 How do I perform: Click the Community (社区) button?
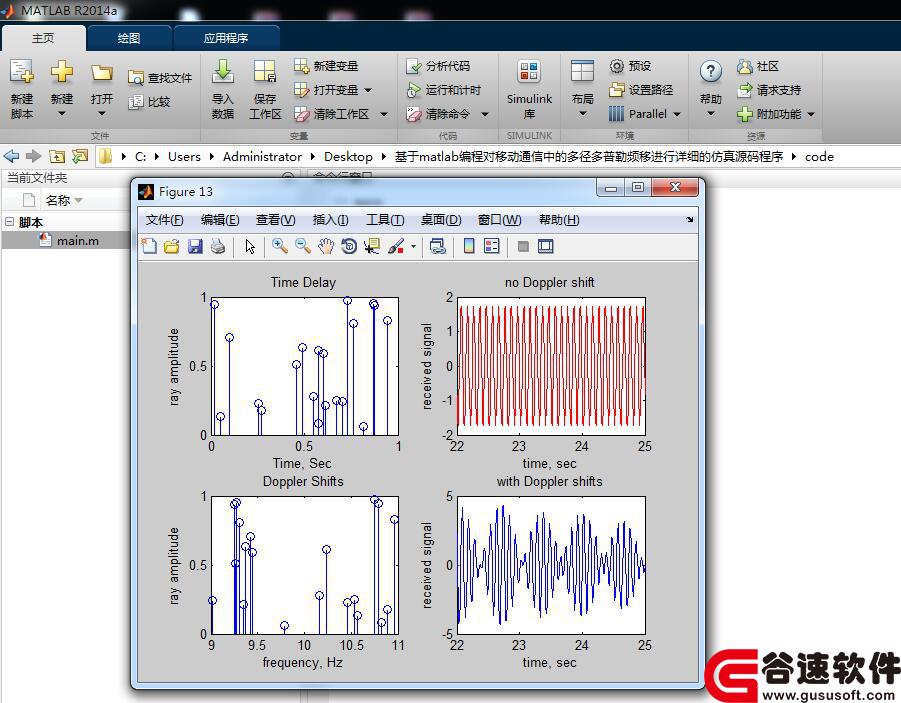758,66
